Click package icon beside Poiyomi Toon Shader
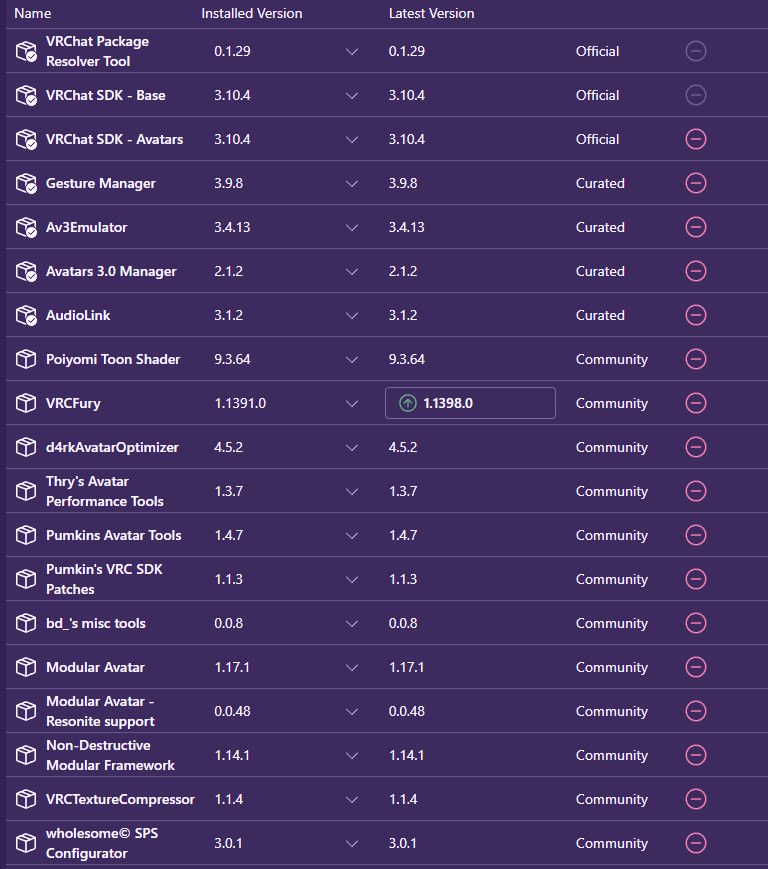This screenshot has width=768, height=869. pyautogui.click(x=25, y=359)
